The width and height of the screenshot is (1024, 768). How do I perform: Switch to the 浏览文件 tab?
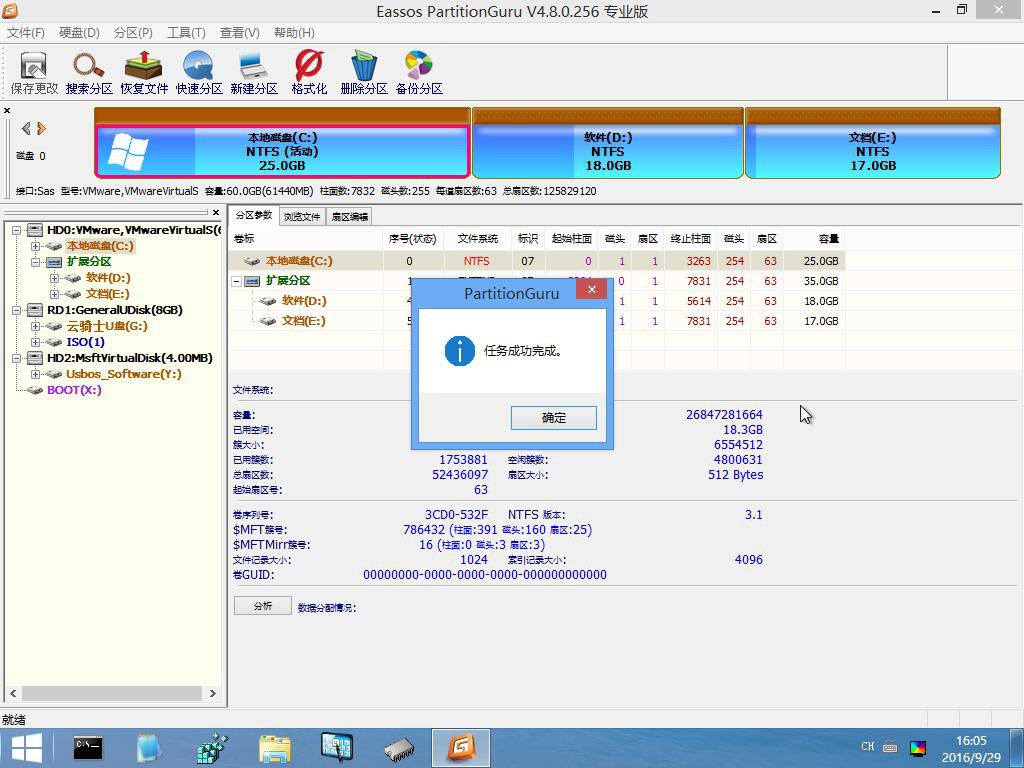click(x=301, y=216)
